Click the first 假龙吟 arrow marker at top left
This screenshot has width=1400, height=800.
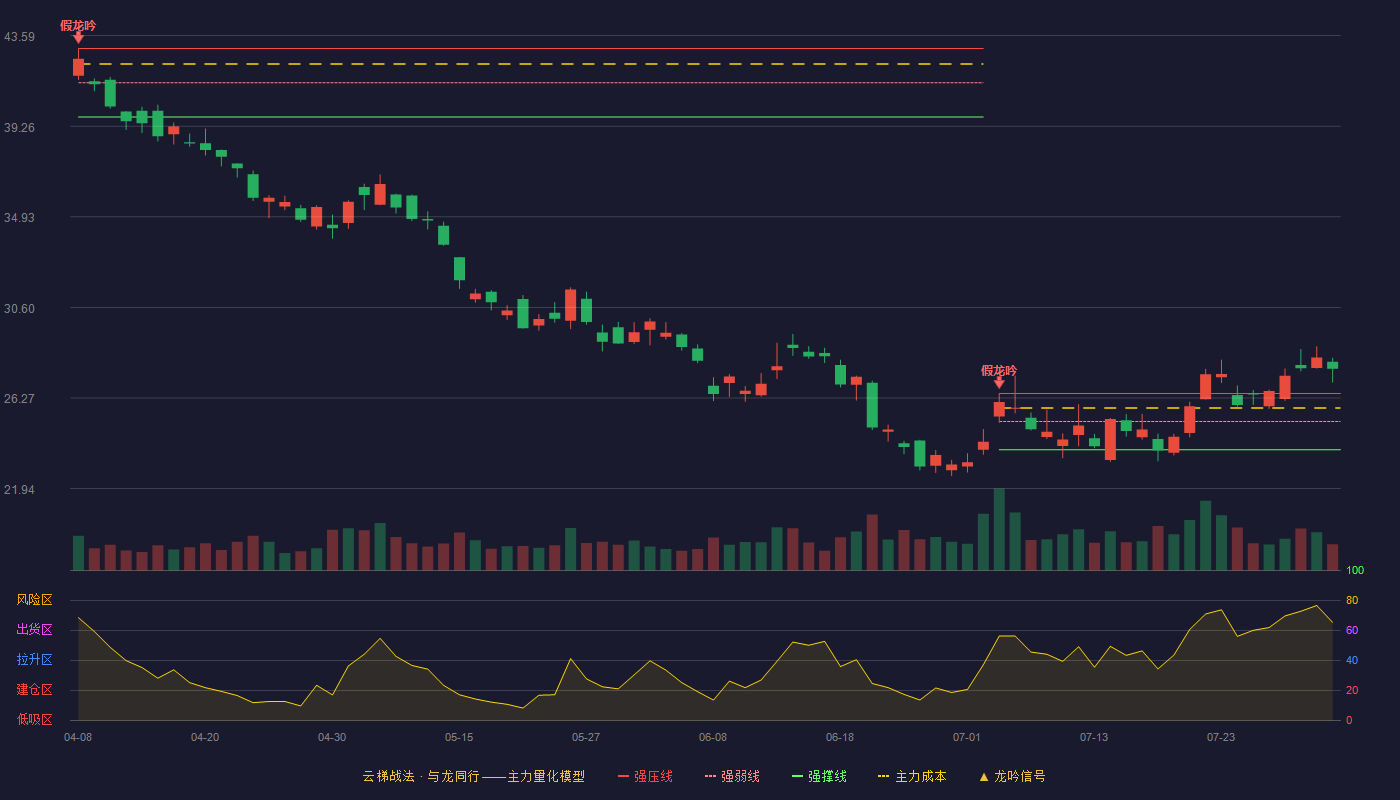tap(78, 38)
